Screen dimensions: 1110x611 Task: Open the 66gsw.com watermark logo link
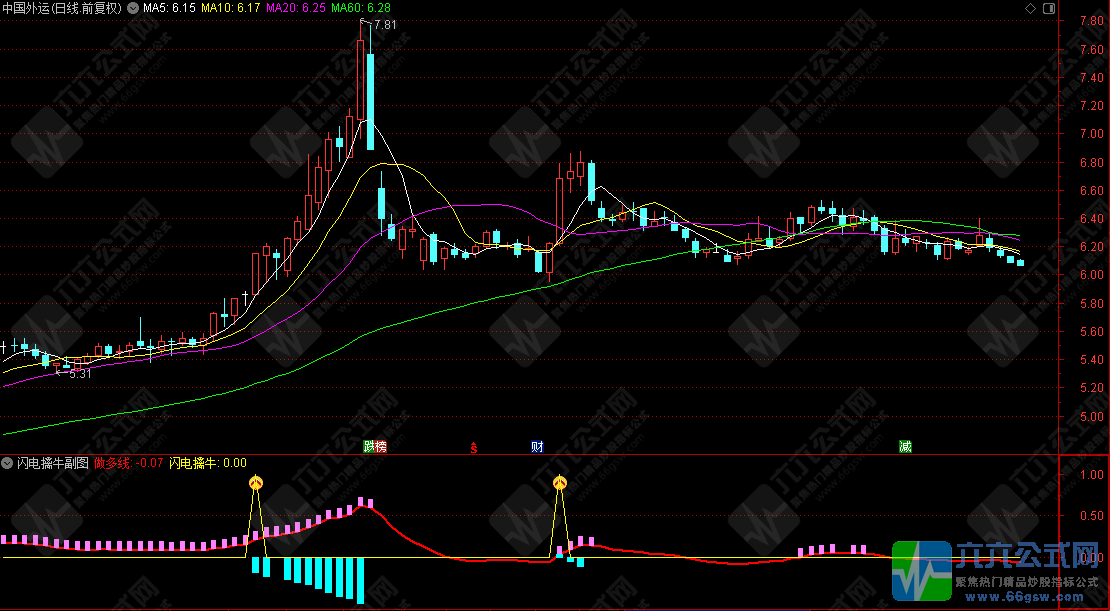(x=1000, y=569)
